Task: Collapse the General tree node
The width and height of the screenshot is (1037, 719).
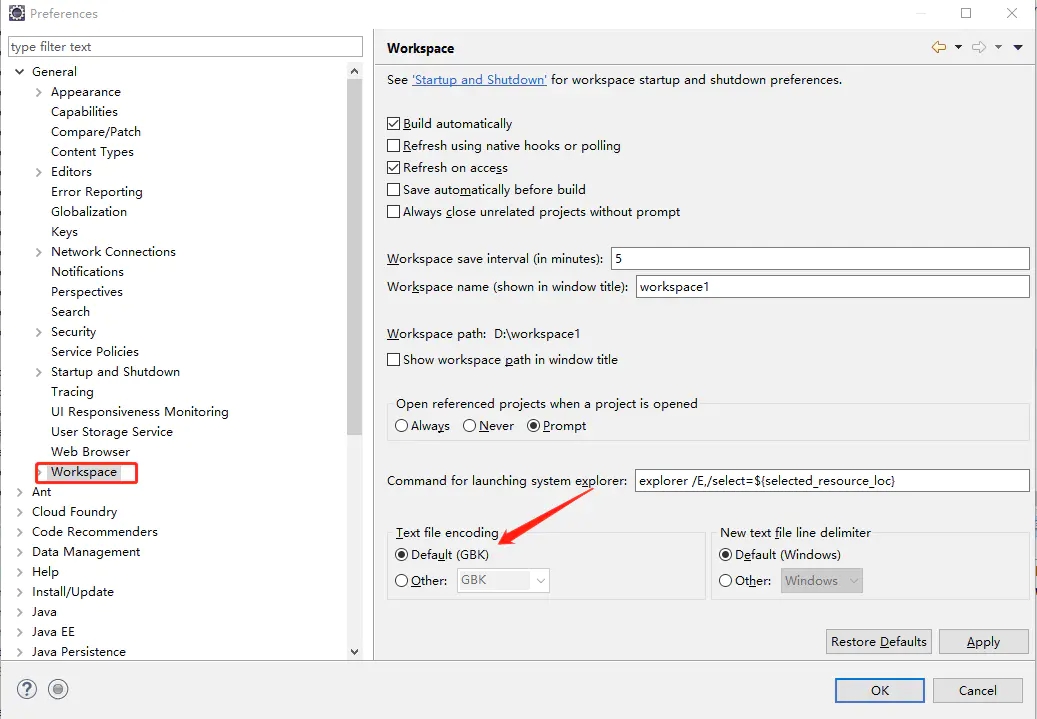Action: coord(20,72)
